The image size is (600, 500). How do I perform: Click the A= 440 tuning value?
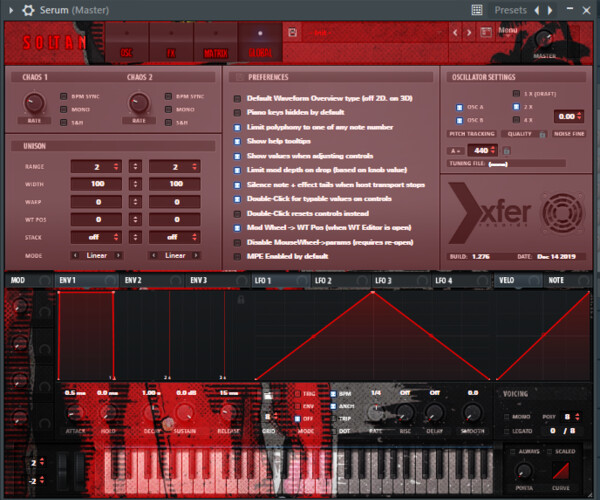coord(483,150)
